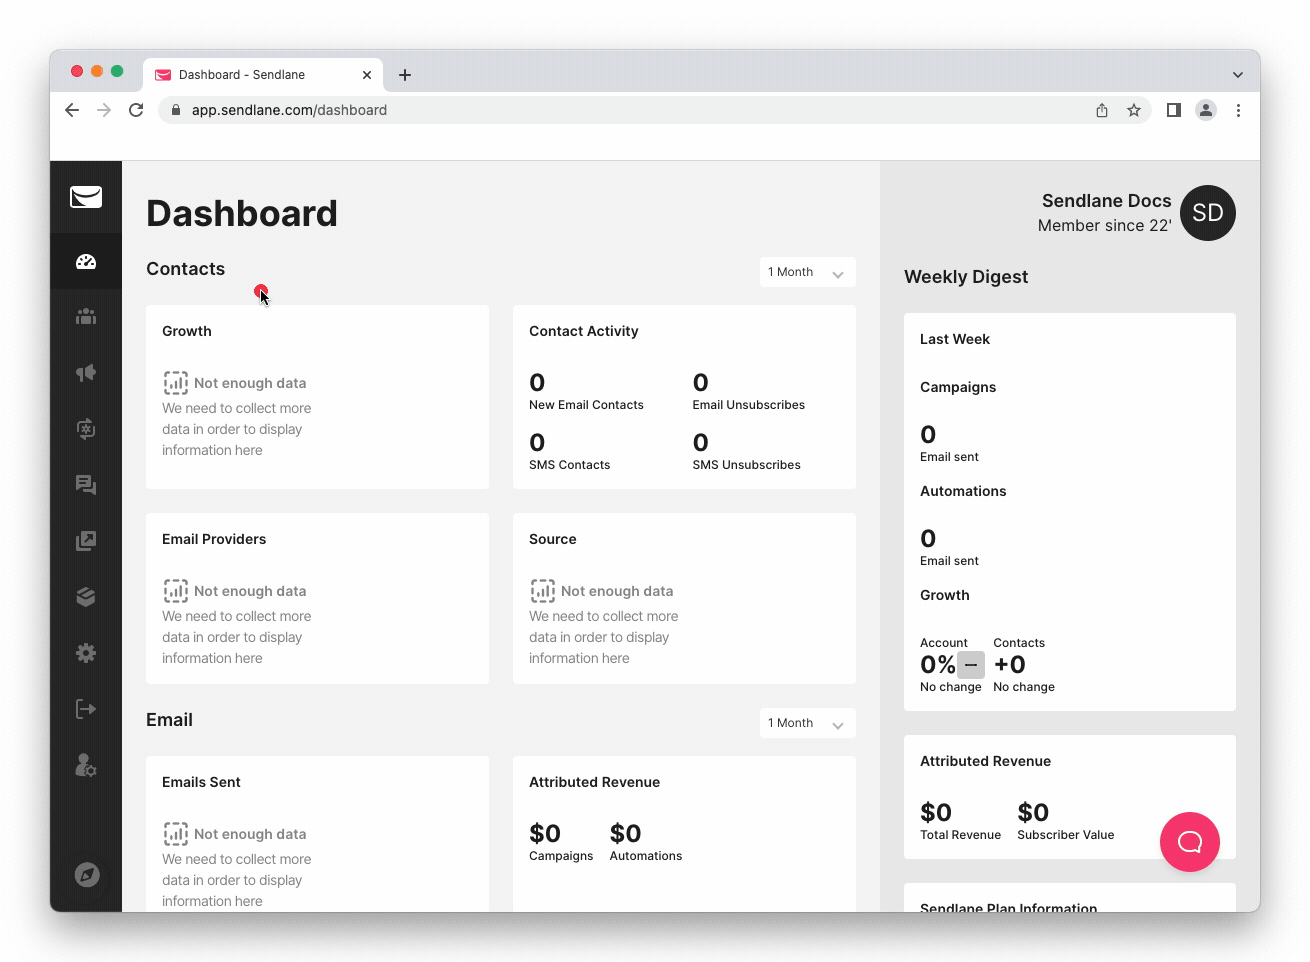Click the dash badge beside Account 0%
Viewport: 1310px width, 962px height.
pos(971,665)
